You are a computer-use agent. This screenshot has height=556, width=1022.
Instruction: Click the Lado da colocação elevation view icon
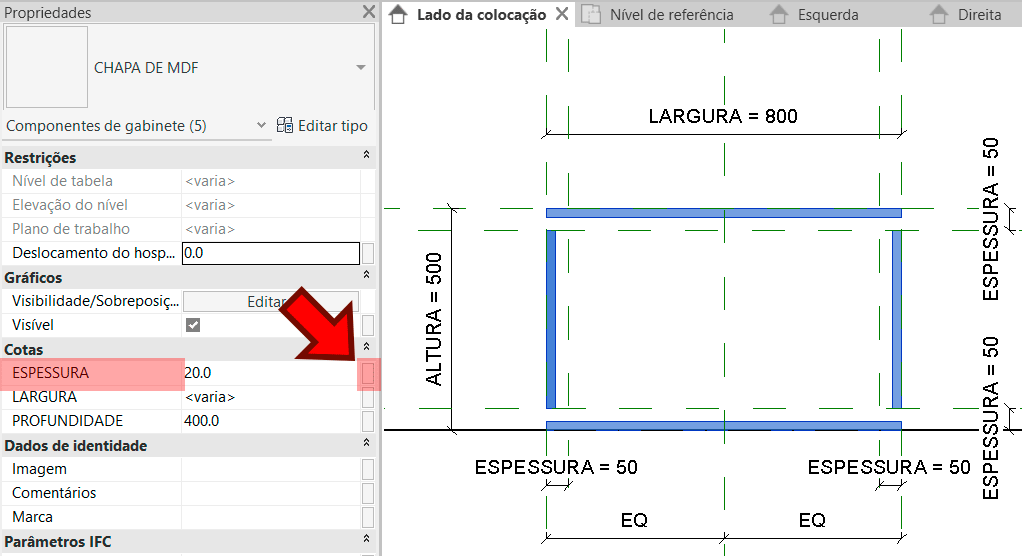click(x=398, y=14)
